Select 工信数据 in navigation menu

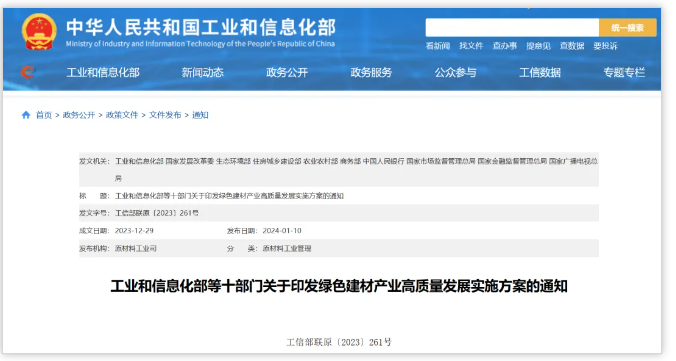(x=540, y=72)
